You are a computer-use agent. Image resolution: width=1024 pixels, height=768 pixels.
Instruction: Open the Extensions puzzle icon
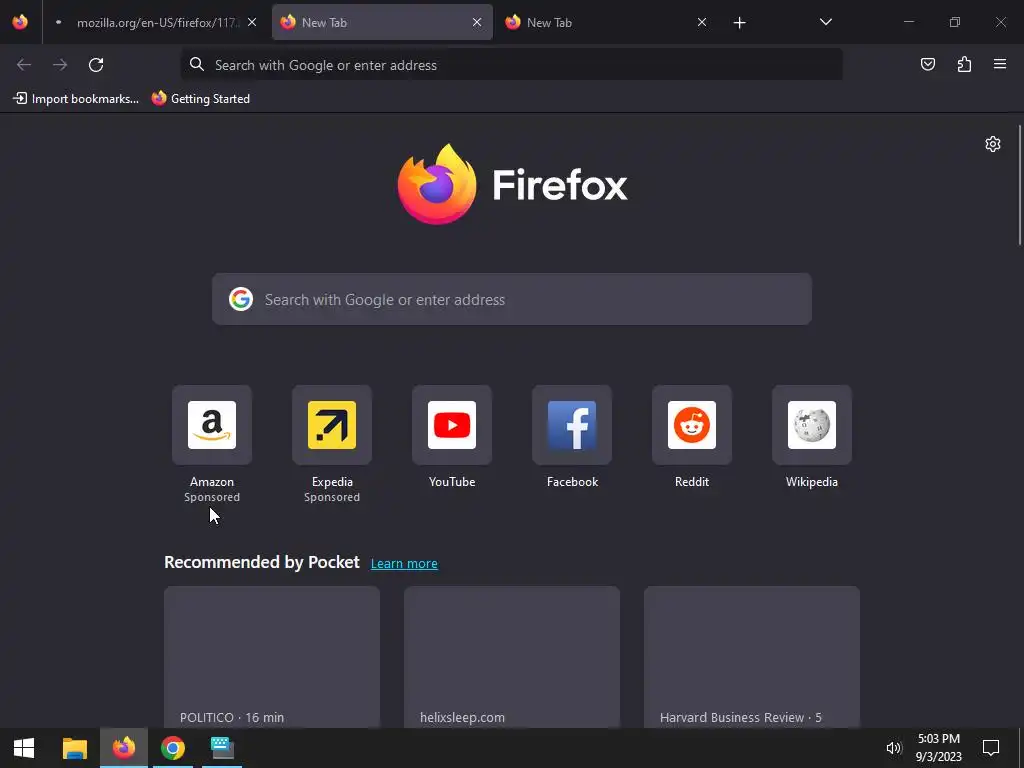click(x=964, y=64)
